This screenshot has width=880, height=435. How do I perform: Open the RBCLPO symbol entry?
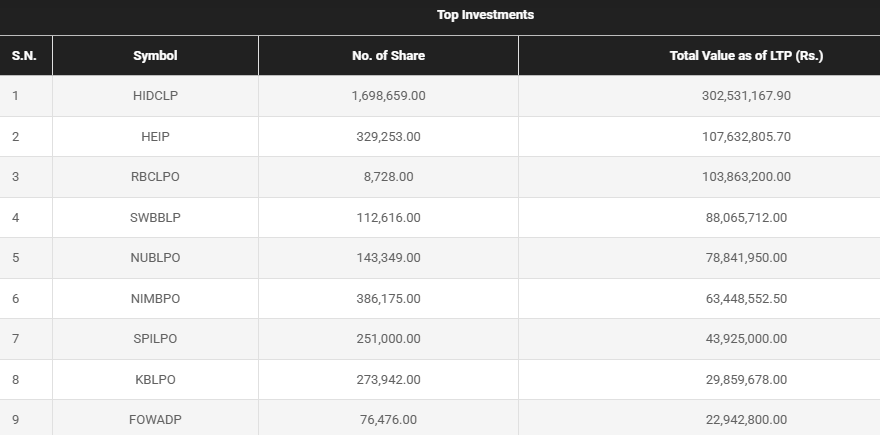click(x=155, y=177)
